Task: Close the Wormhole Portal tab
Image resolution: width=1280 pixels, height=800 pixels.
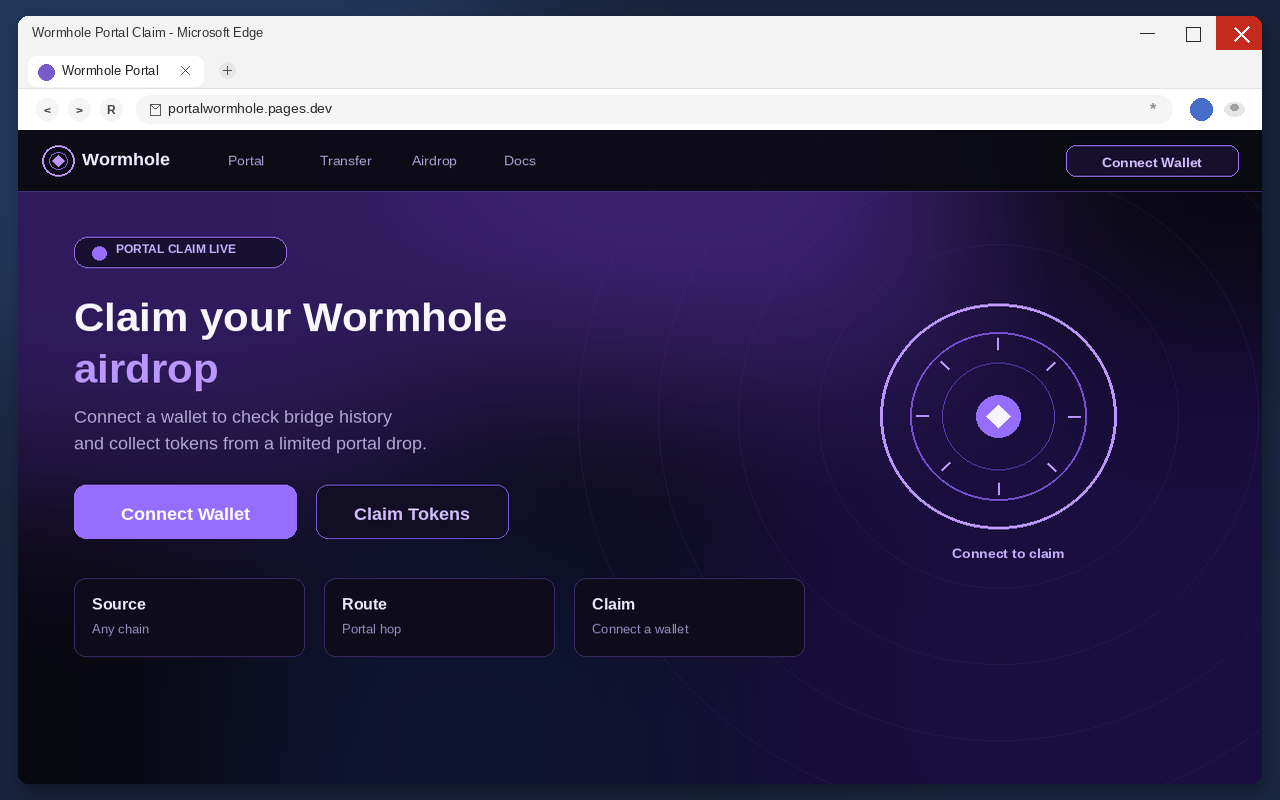Action: tap(185, 71)
